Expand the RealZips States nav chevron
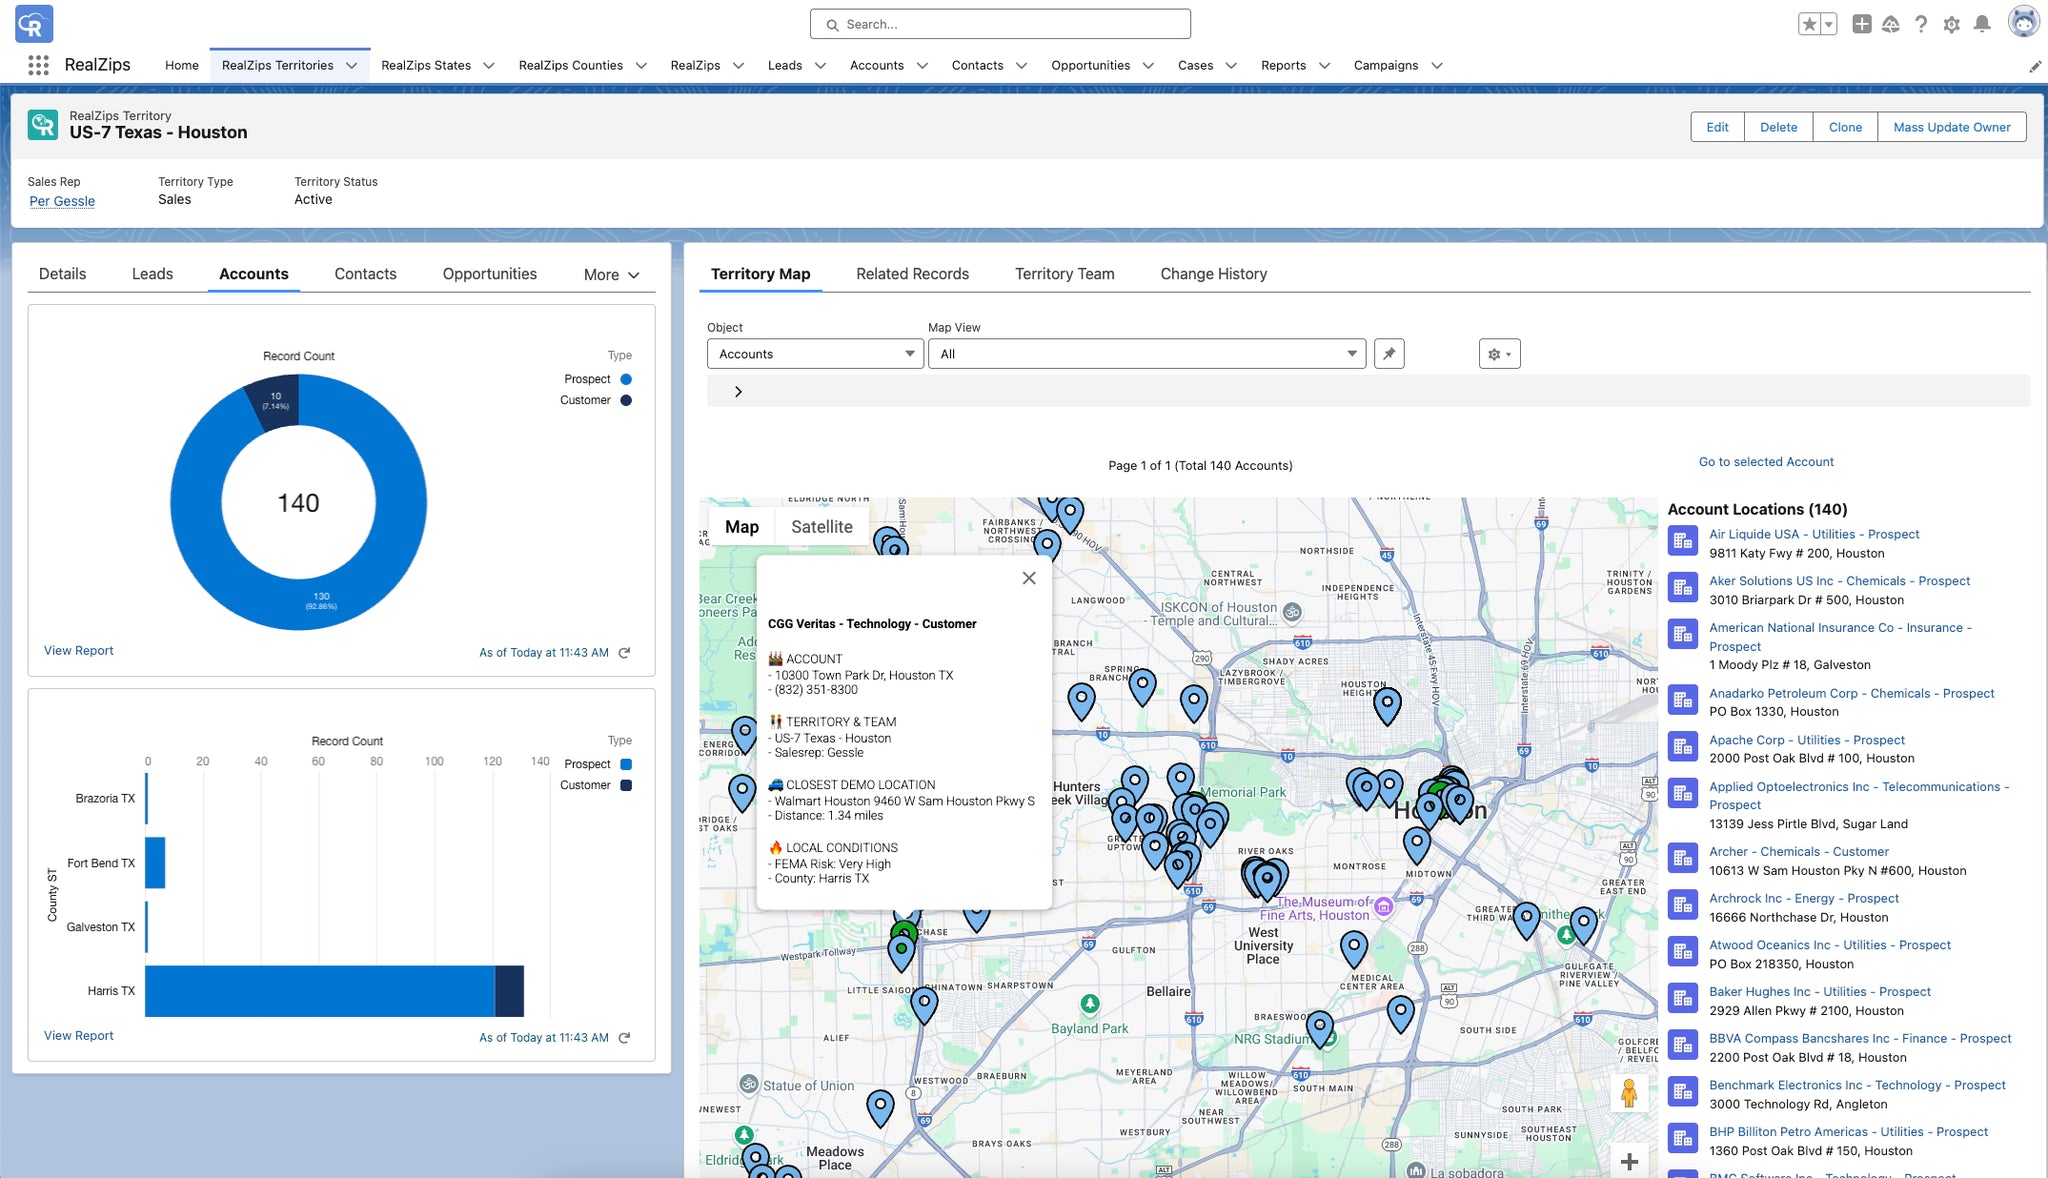2048x1178 pixels. pos(489,66)
